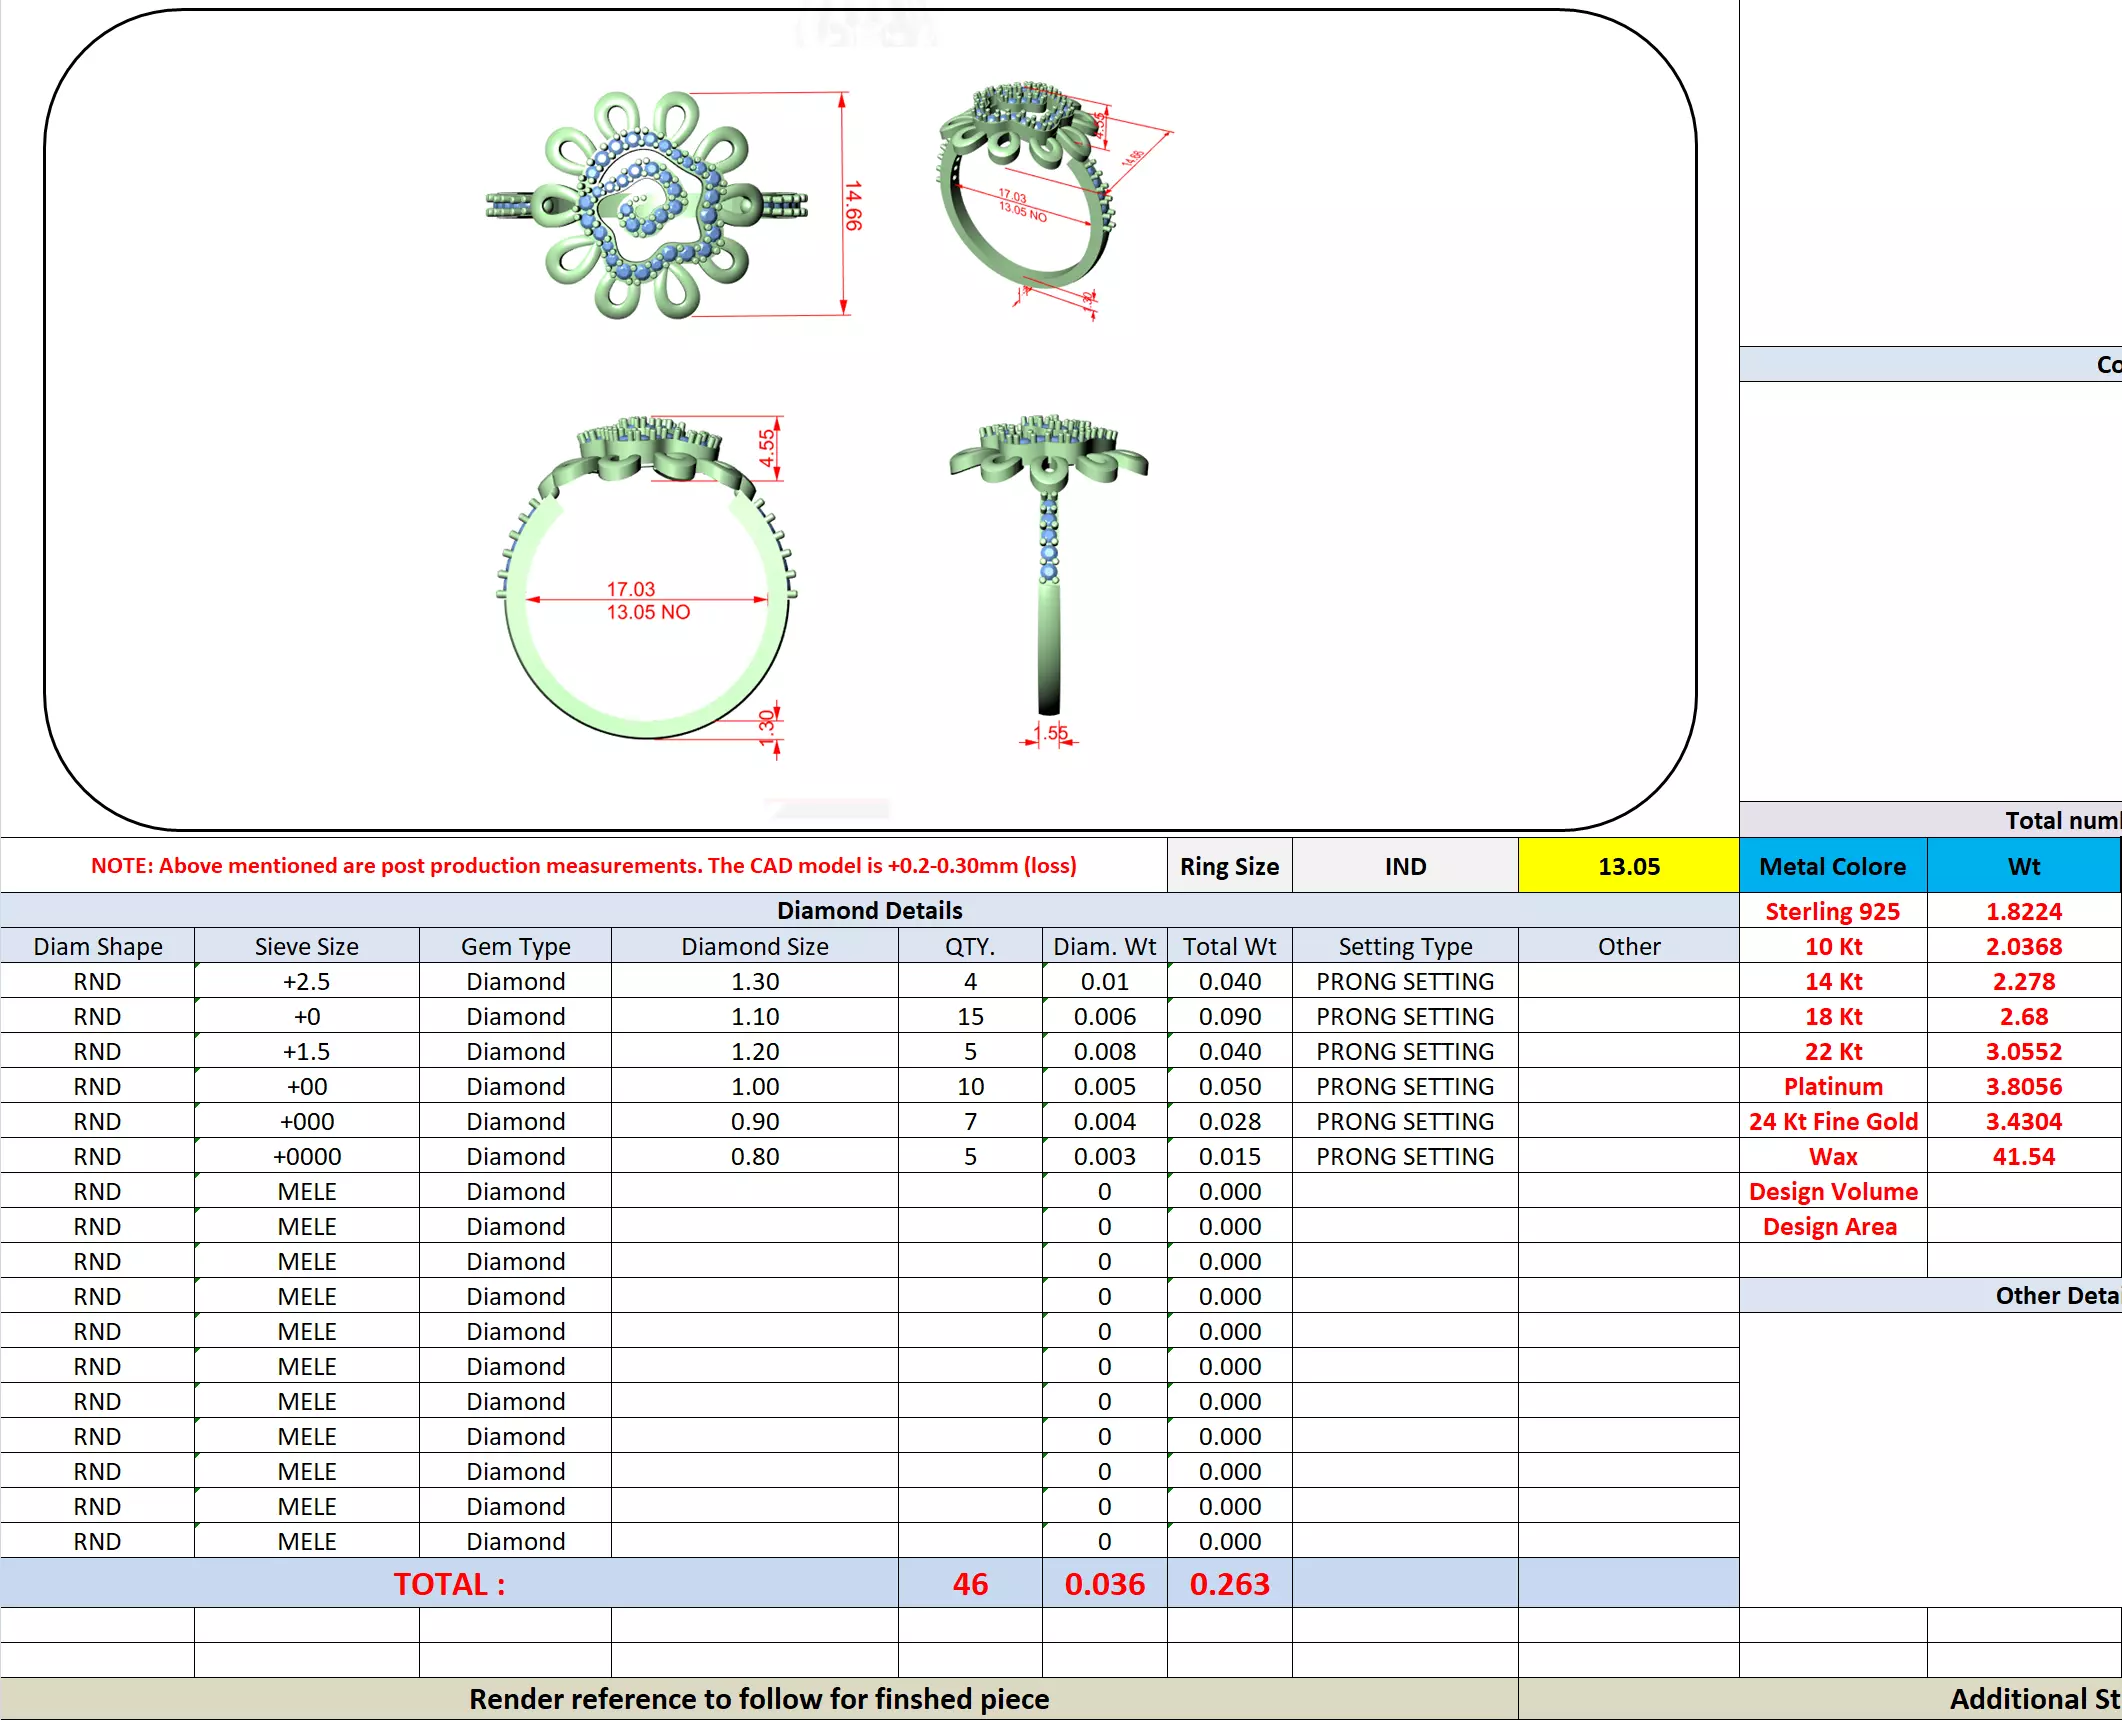This screenshot has width=2122, height=1720.
Task: Click the IND ring size standard cell
Action: (x=1405, y=866)
